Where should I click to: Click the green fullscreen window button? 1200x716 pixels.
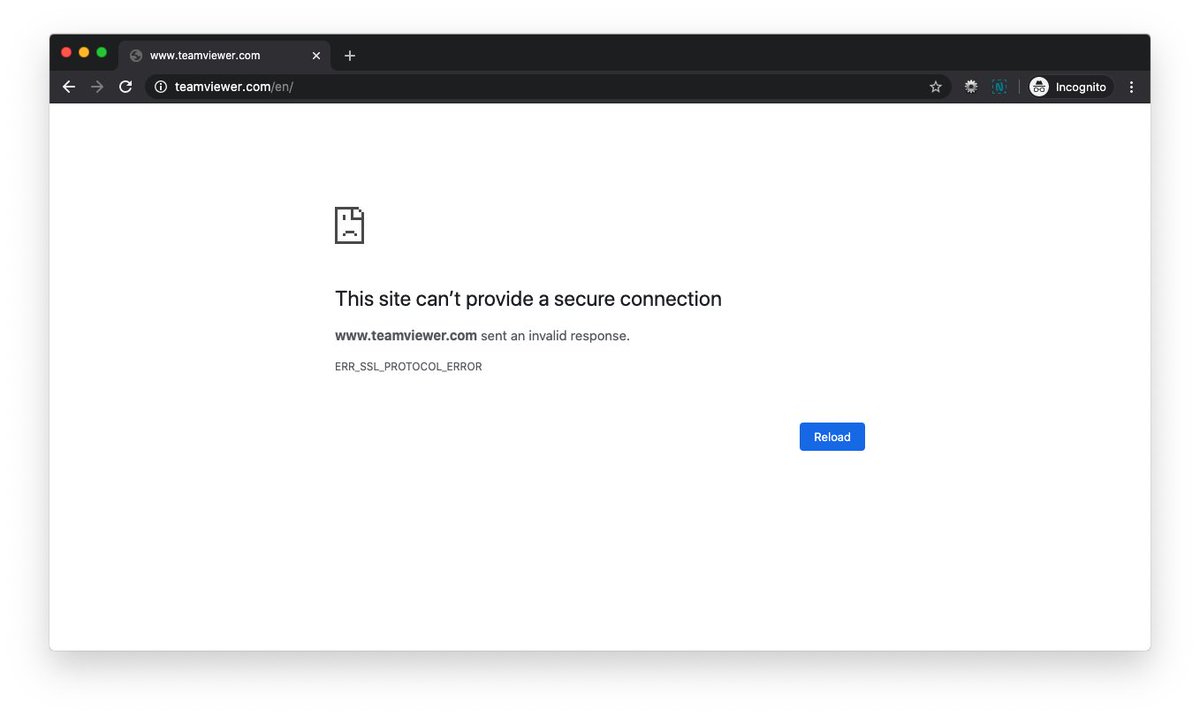[101, 52]
